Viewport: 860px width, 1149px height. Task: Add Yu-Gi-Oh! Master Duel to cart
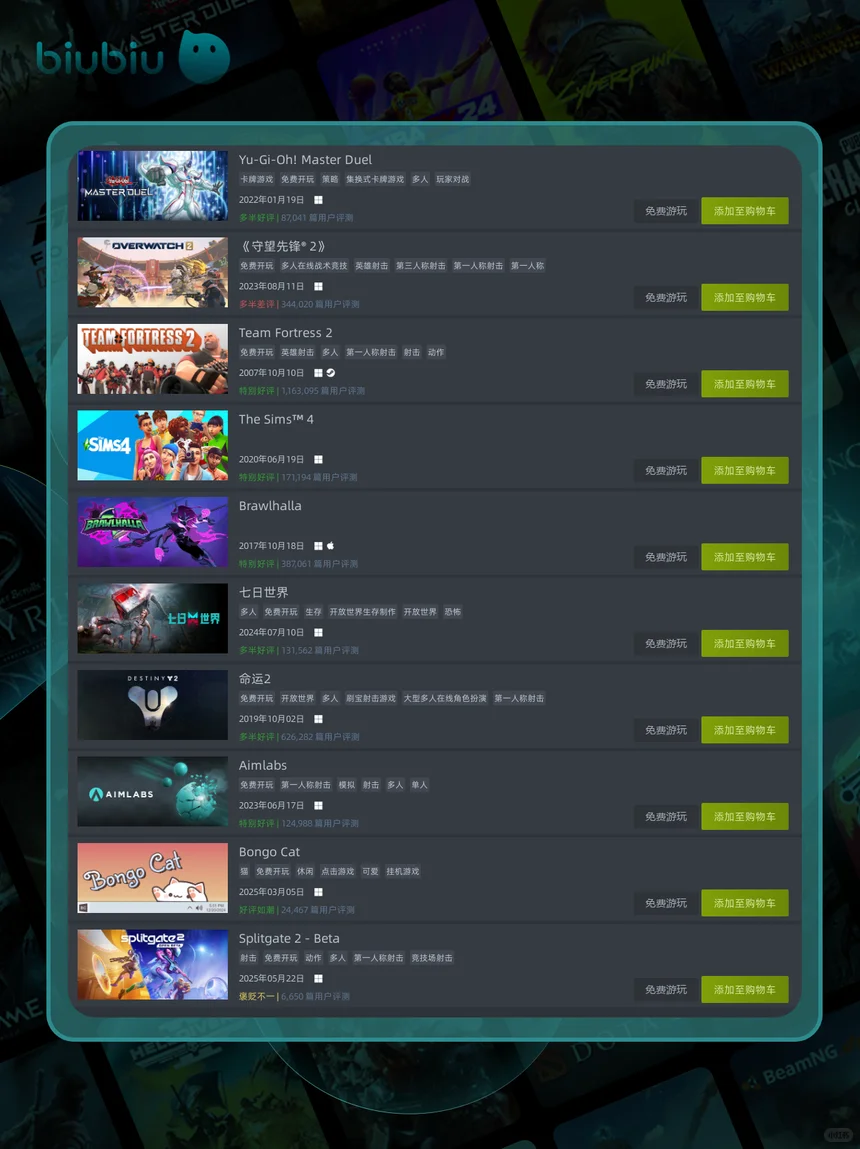pos(744,211)
